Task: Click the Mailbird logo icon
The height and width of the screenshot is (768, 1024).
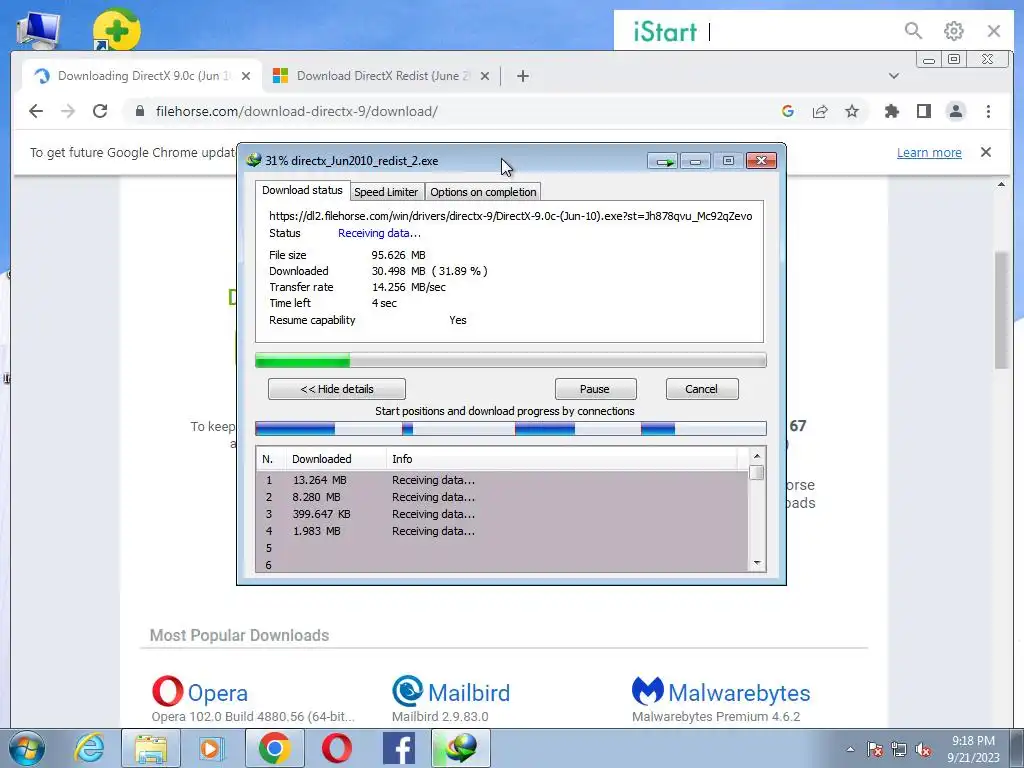Action: [x=408, y=691]
